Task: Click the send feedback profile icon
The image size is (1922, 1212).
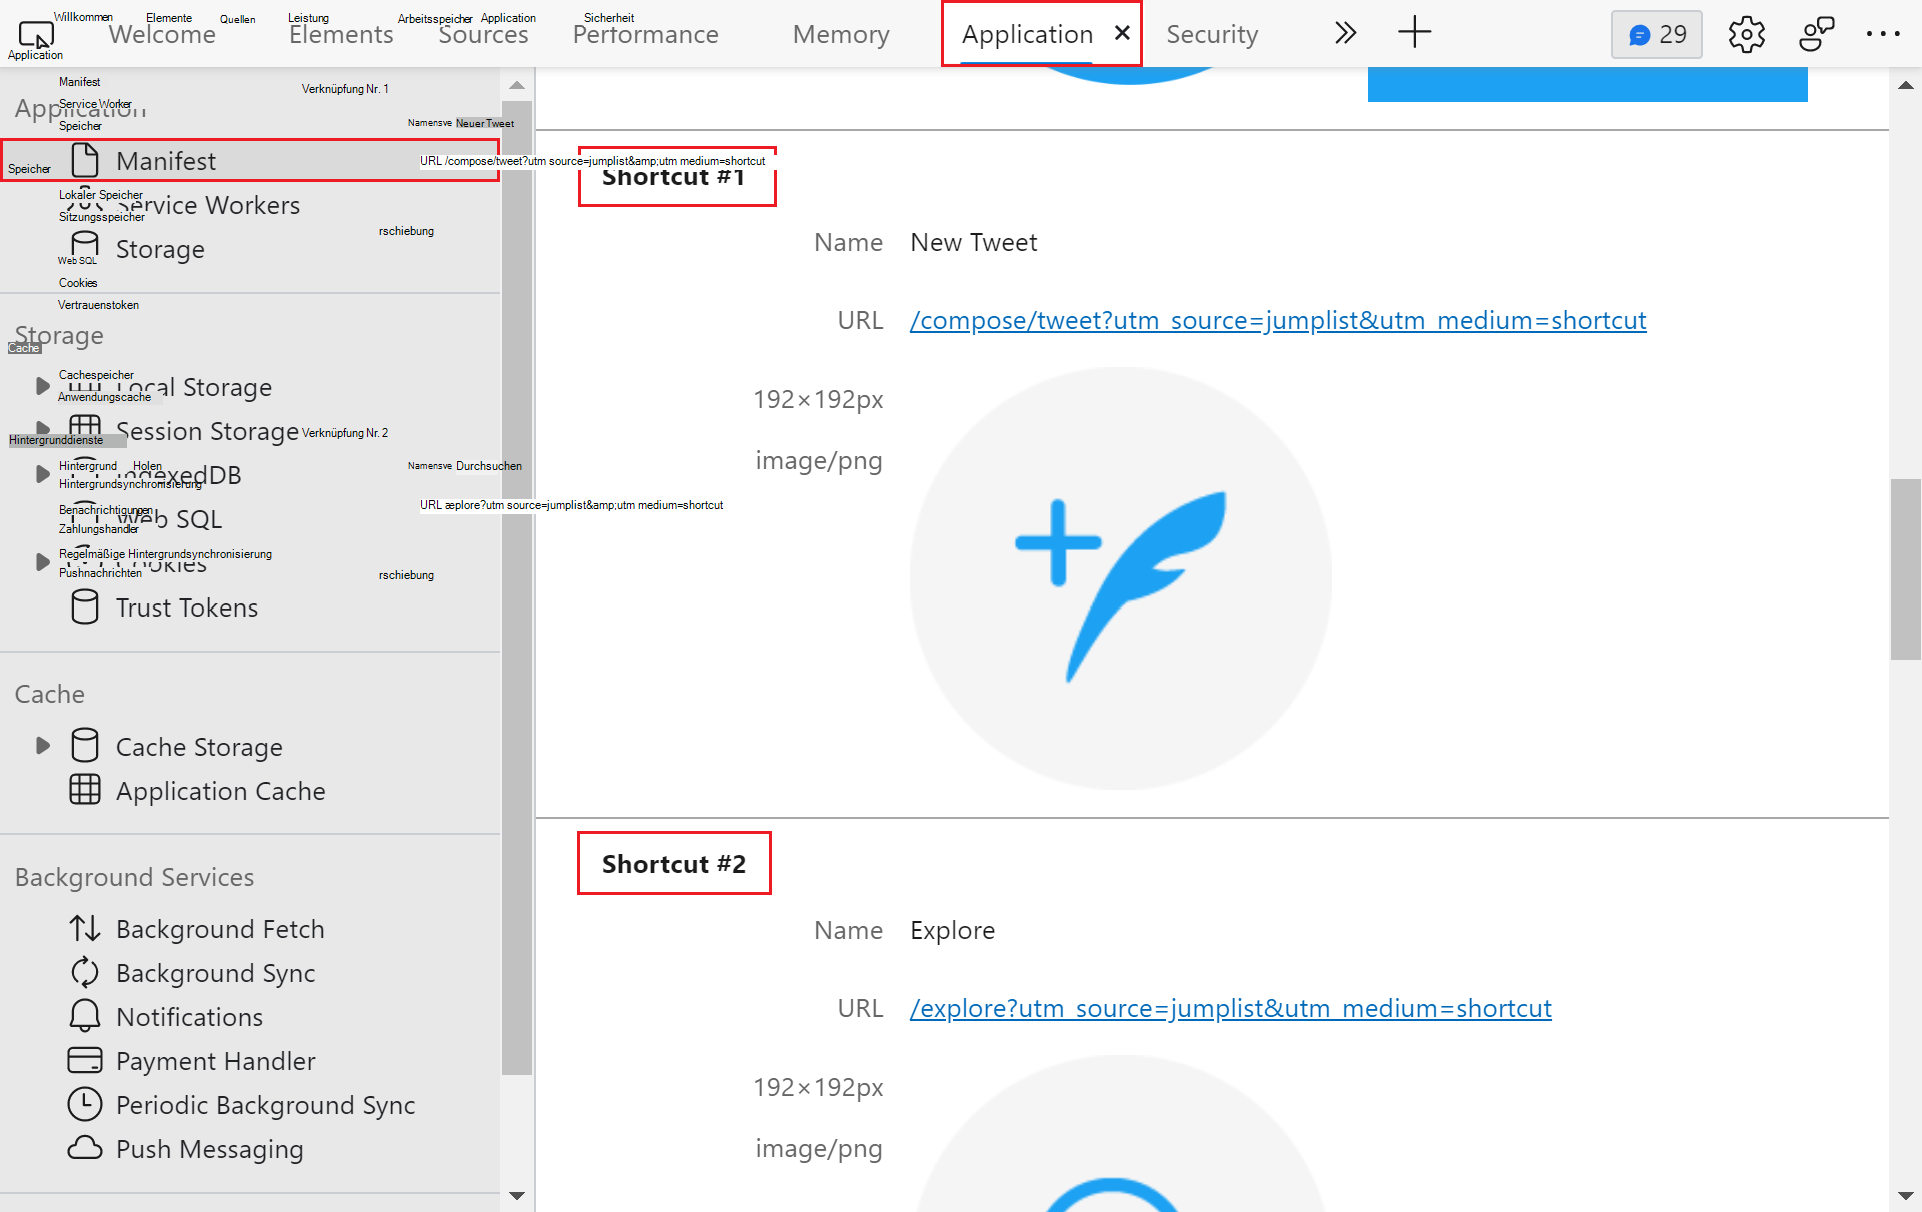Action: (x=1816, y=34)
